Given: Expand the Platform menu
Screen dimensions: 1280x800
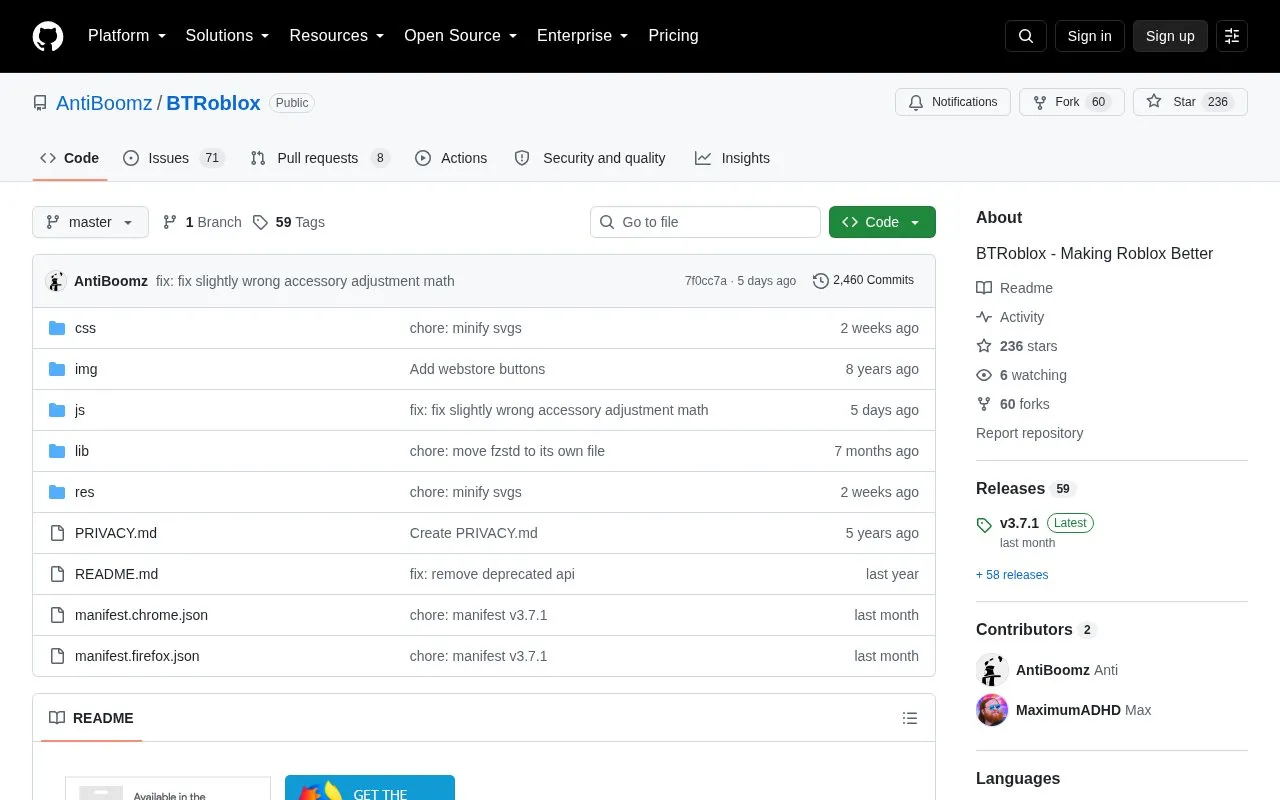Looking at the screenshot, I should coord(127,36).
